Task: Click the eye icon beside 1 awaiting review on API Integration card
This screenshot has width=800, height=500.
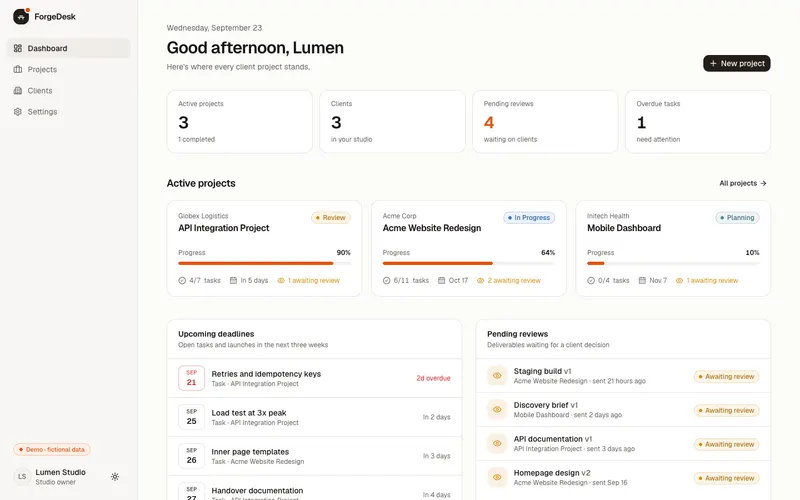Action: 281,280
